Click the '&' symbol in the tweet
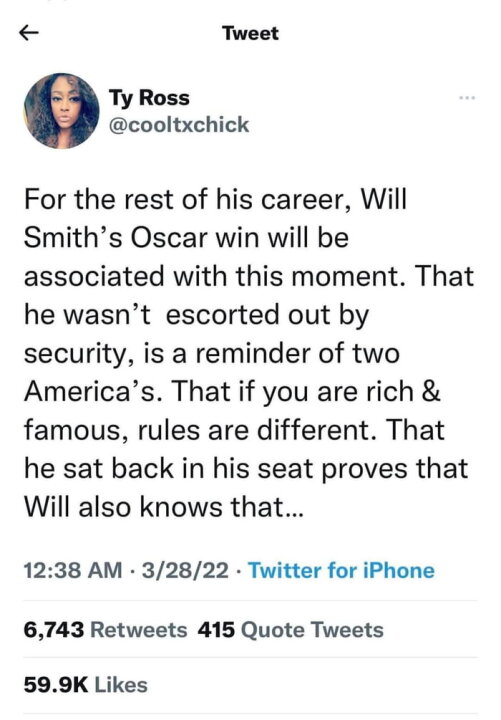The width and height of the screenshot is (501, 720). coord(430,392)
